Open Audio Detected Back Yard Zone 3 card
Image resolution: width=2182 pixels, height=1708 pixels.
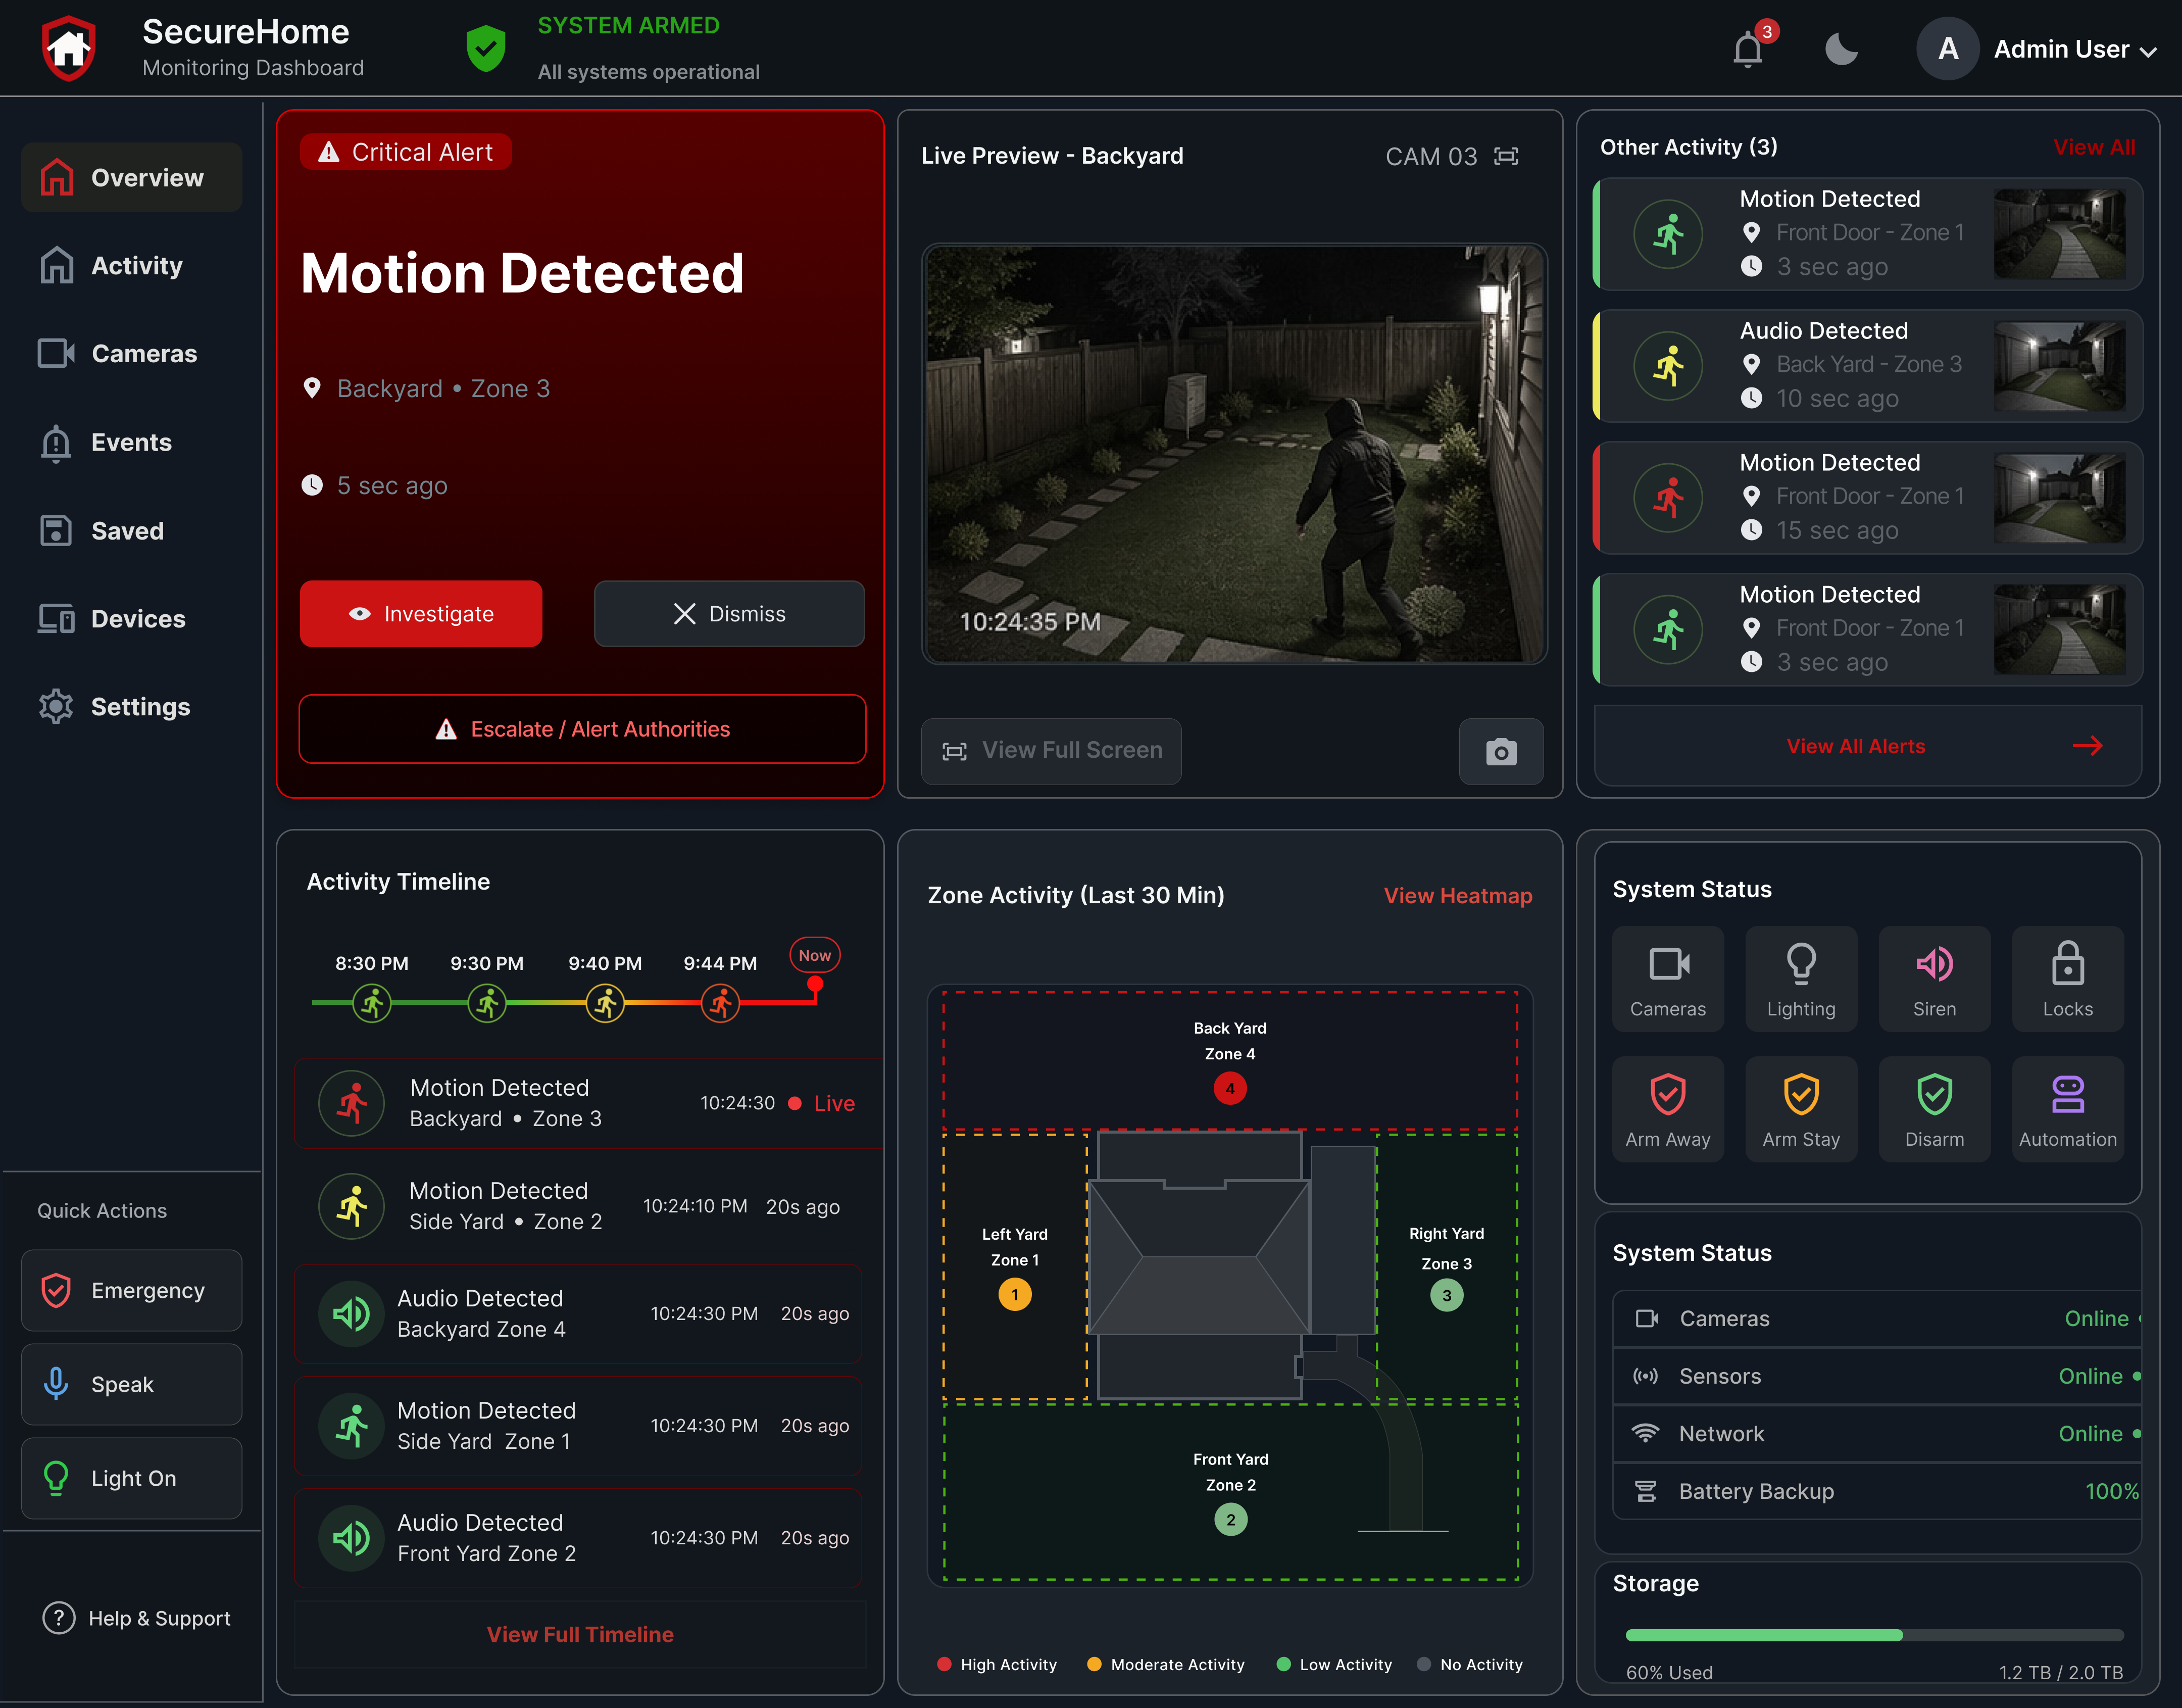(1867, 366)
